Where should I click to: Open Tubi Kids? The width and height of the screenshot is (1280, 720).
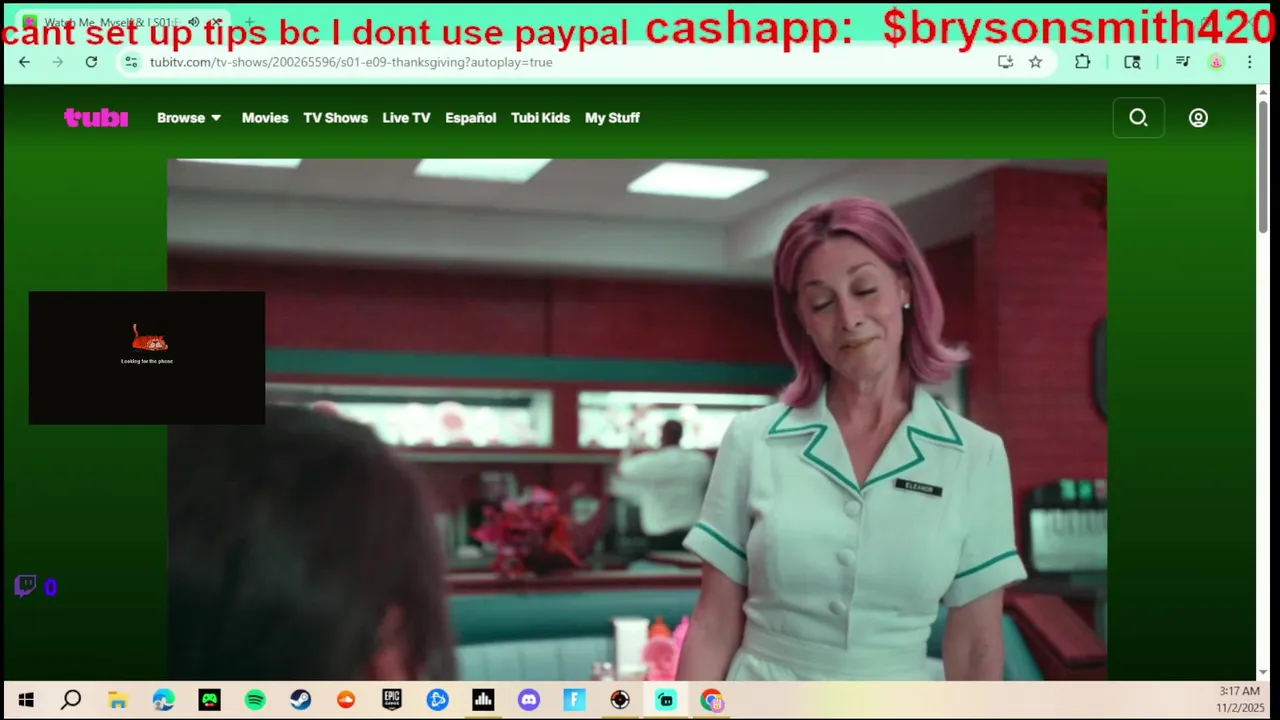(x=540, y=118)
